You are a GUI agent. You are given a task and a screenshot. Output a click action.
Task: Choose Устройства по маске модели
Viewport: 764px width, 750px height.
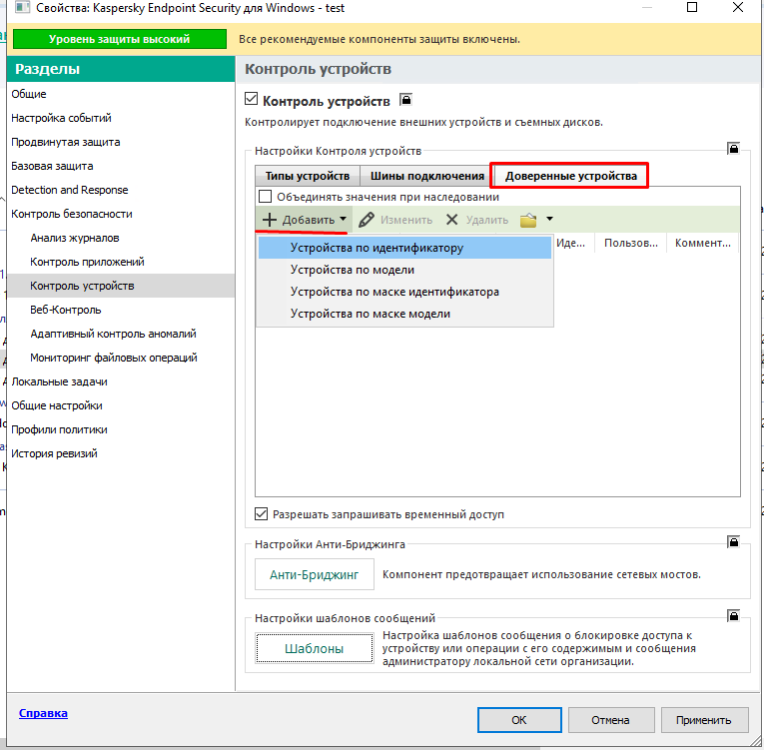tap(405, 313)
